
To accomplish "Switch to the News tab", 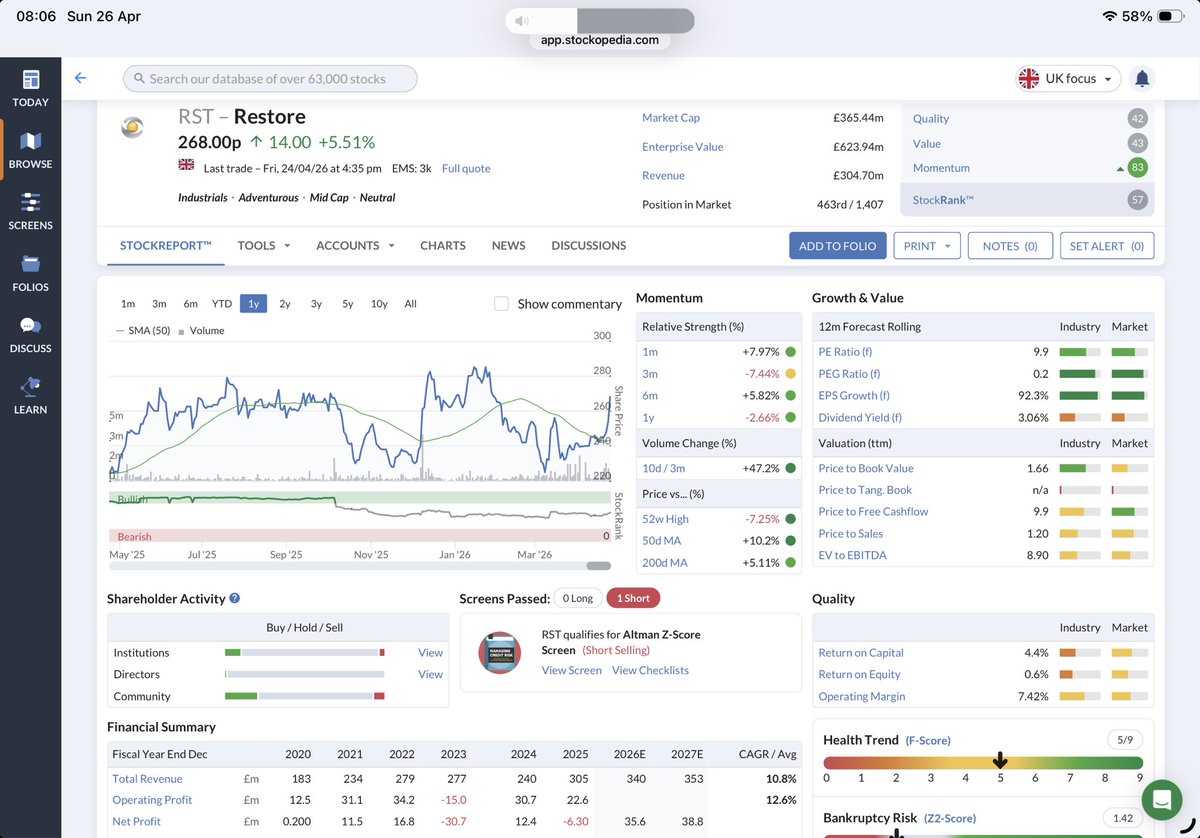I will 509,245.
